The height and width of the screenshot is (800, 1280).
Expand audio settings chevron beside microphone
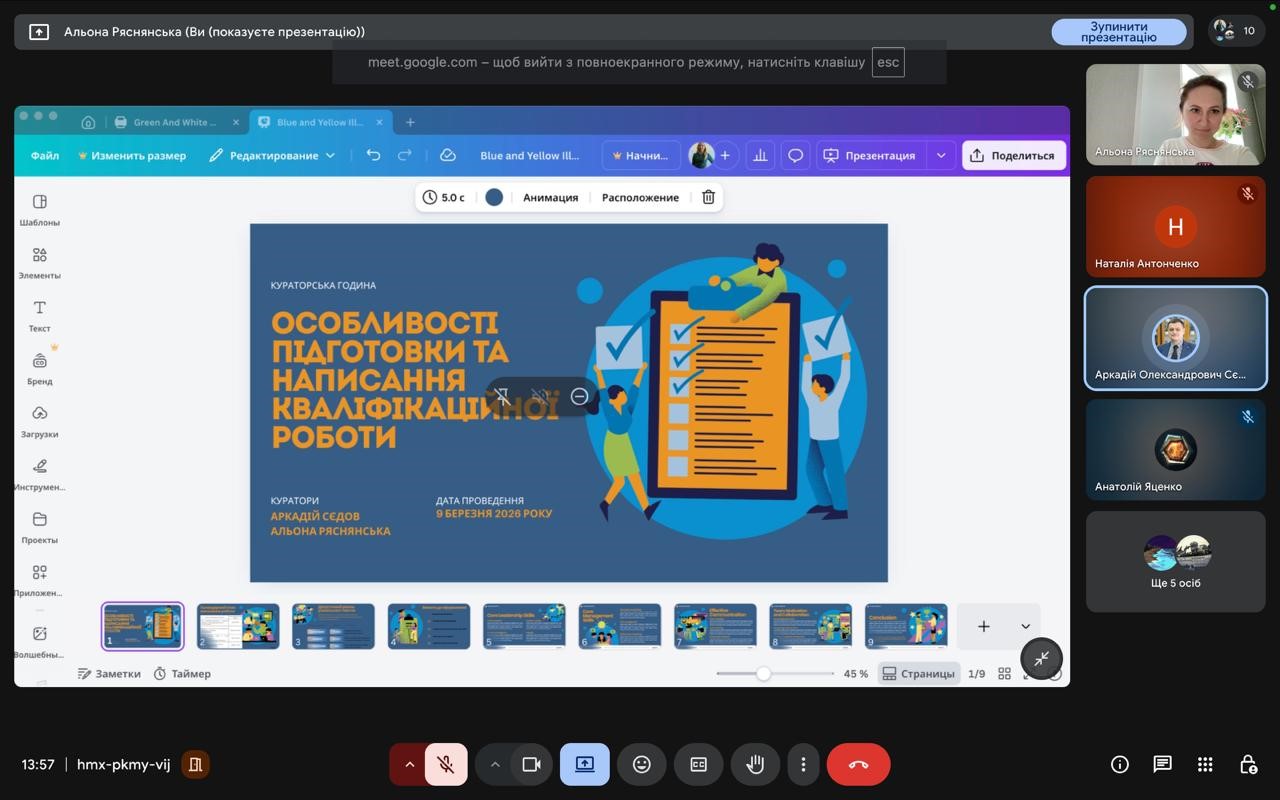point(409,764)
